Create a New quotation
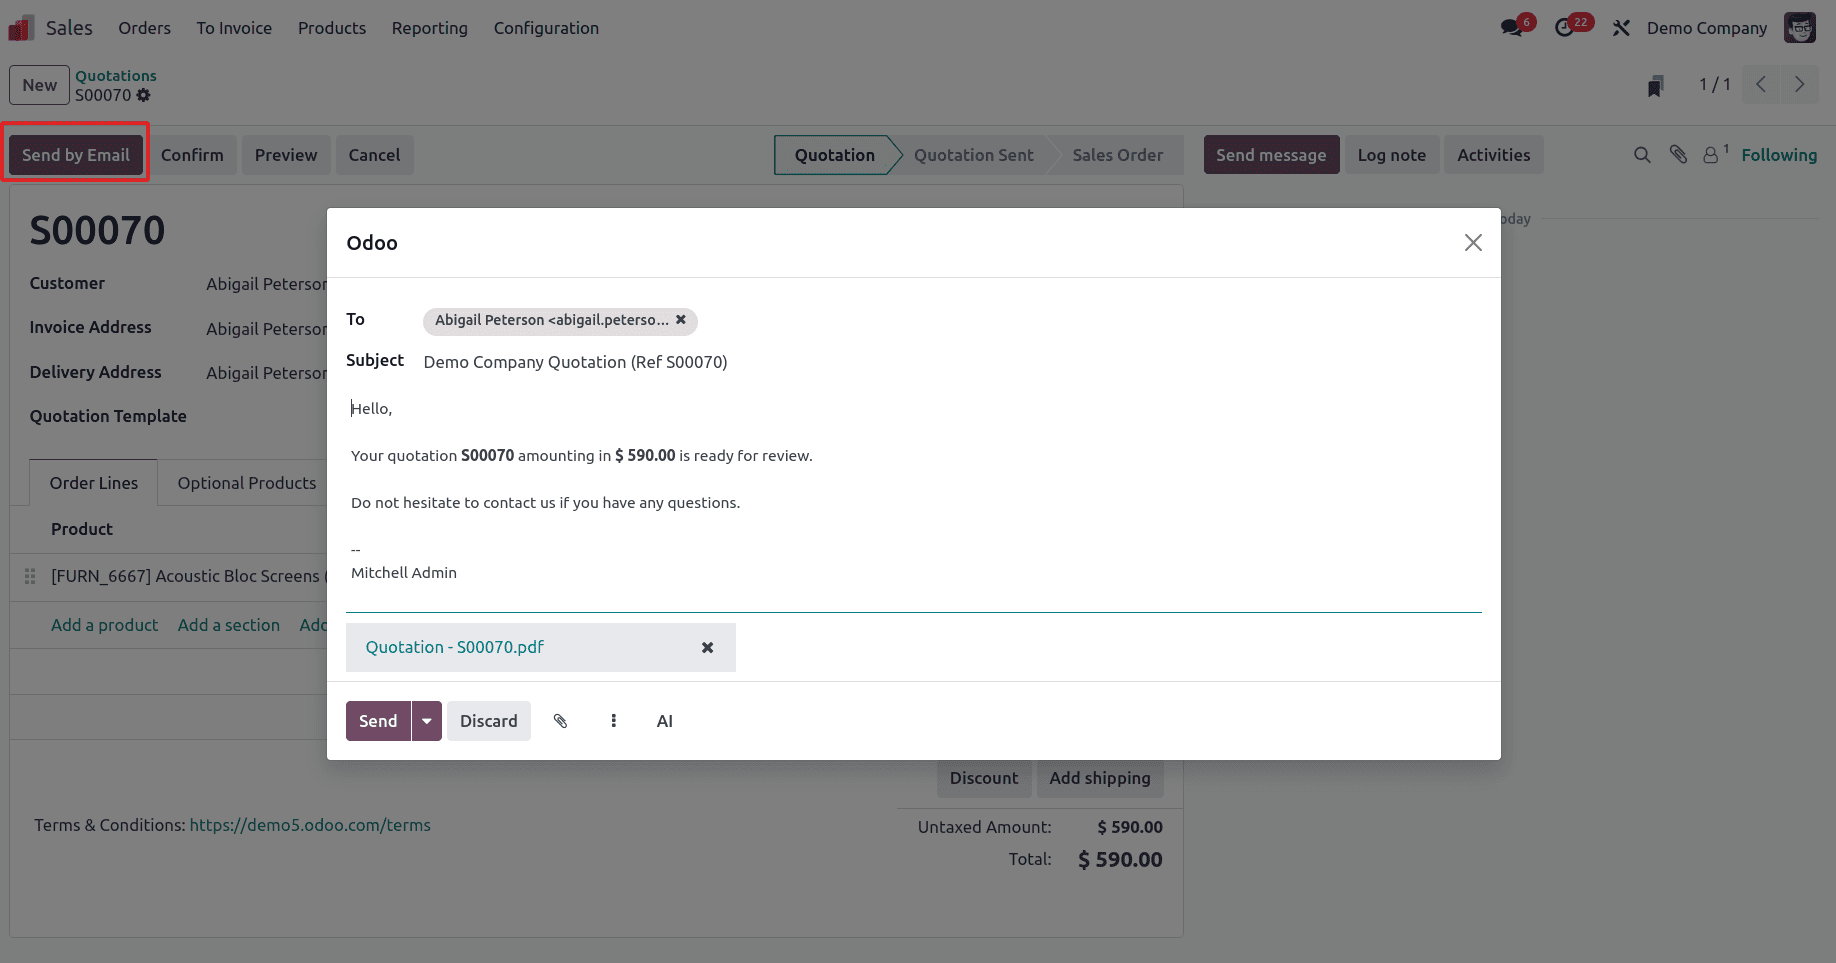Image resolution: width=1836 pixels, height=963 pixels. [x=40, y=85]
